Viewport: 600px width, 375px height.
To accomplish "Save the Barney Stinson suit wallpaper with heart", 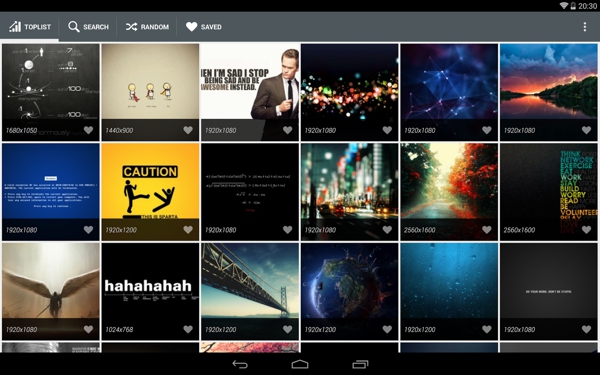I will click(287, 130).
